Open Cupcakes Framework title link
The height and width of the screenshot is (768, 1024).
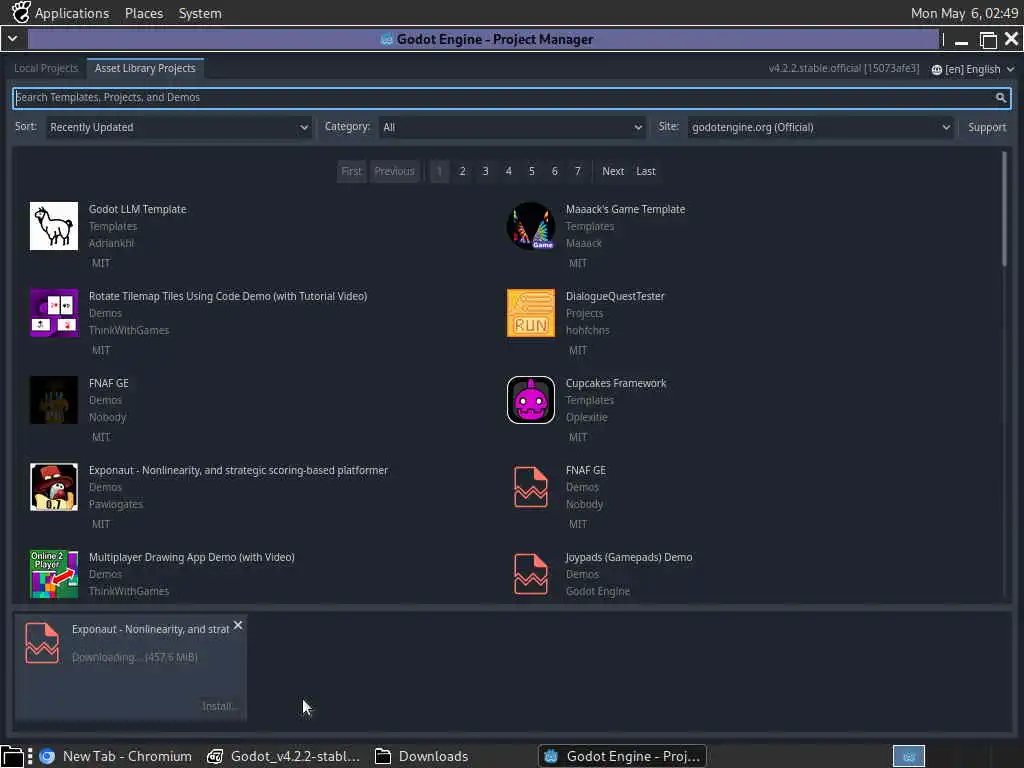point(616,383)
